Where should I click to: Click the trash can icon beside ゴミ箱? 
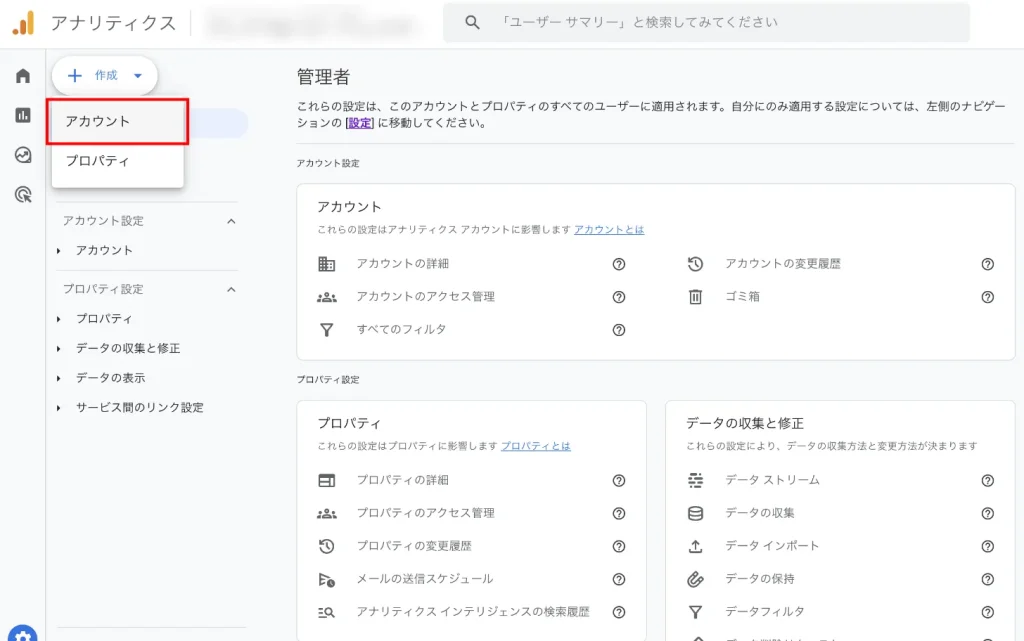696,297
